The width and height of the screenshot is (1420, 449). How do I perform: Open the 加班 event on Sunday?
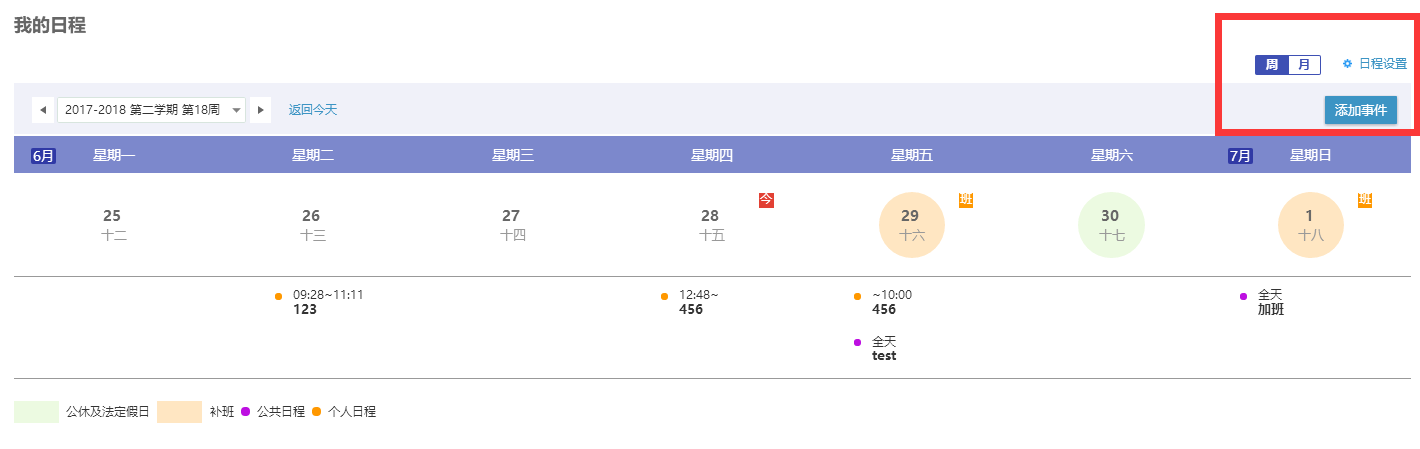pyautogui.click(x=1263, y=302)
